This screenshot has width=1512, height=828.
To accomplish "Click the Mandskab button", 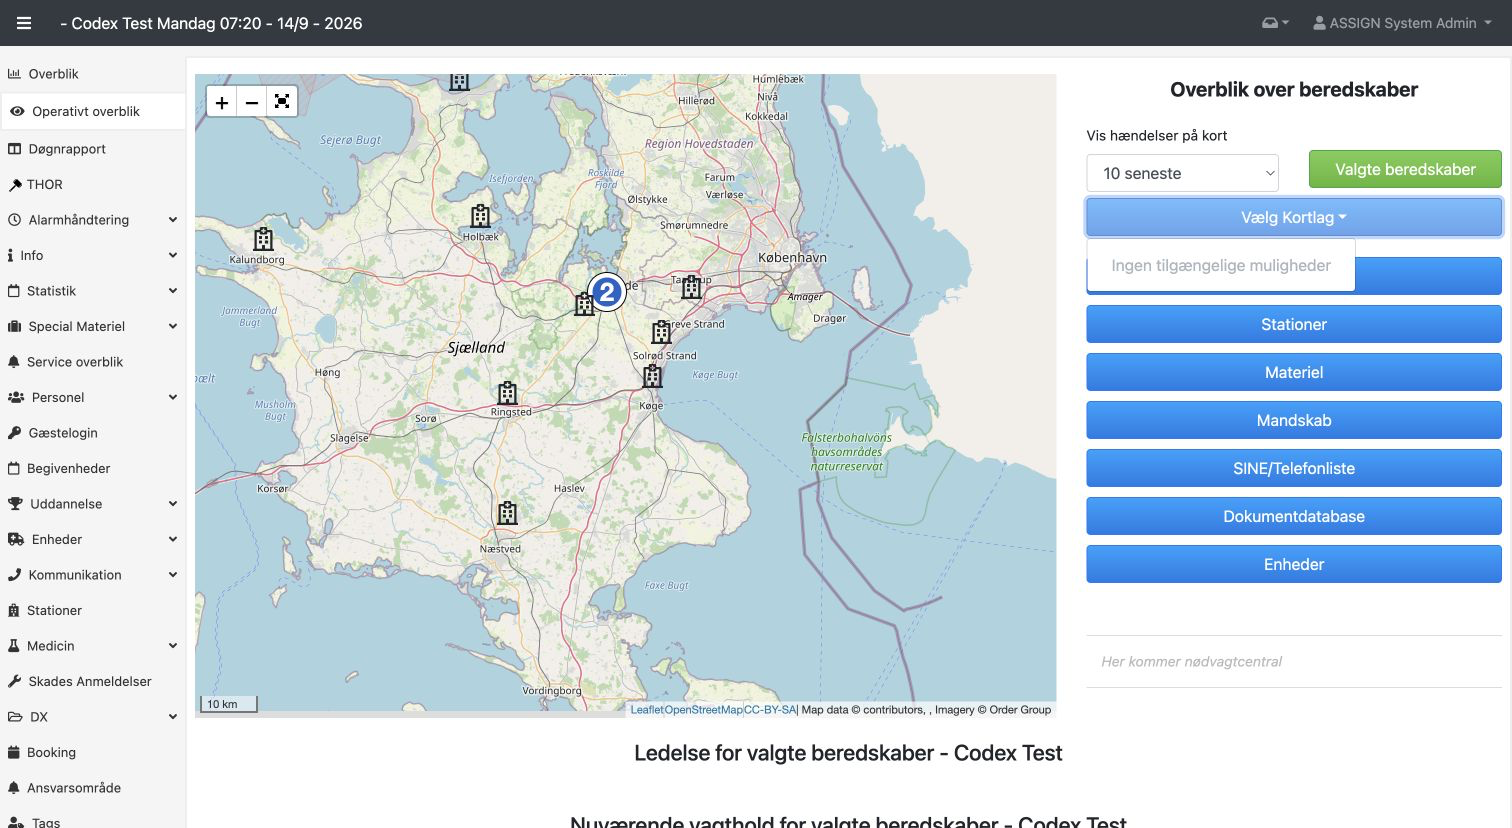I will tap(1294, 420).
